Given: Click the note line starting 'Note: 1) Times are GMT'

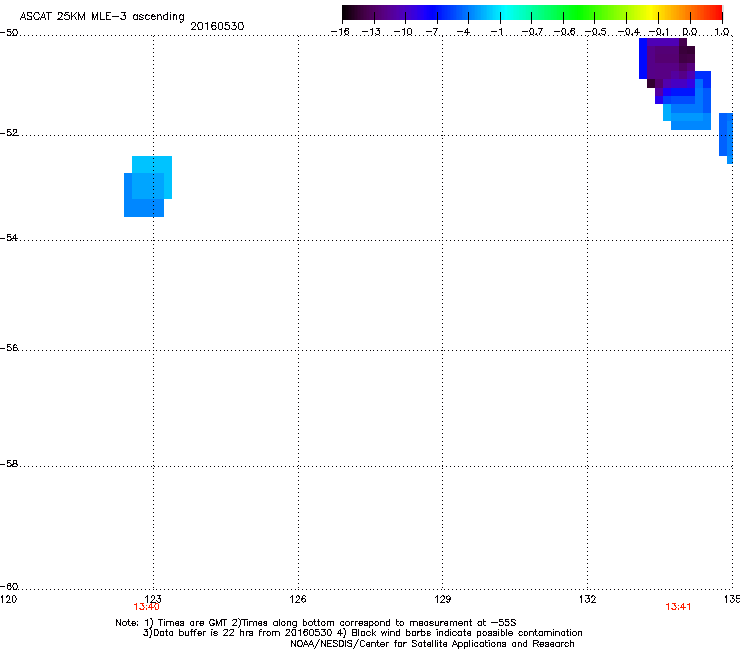Looking at the screenshot, I should coord(316,623).
